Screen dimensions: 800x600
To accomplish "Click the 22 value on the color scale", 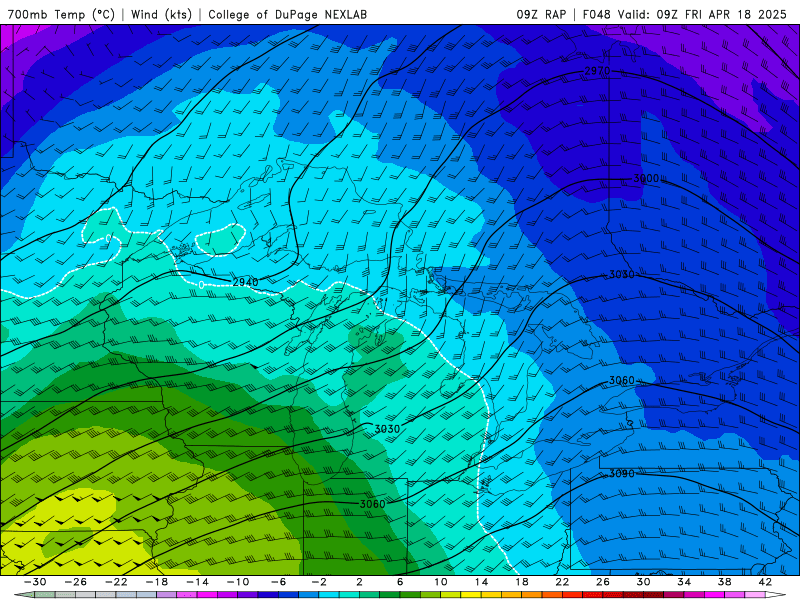I will coord(562,582).
